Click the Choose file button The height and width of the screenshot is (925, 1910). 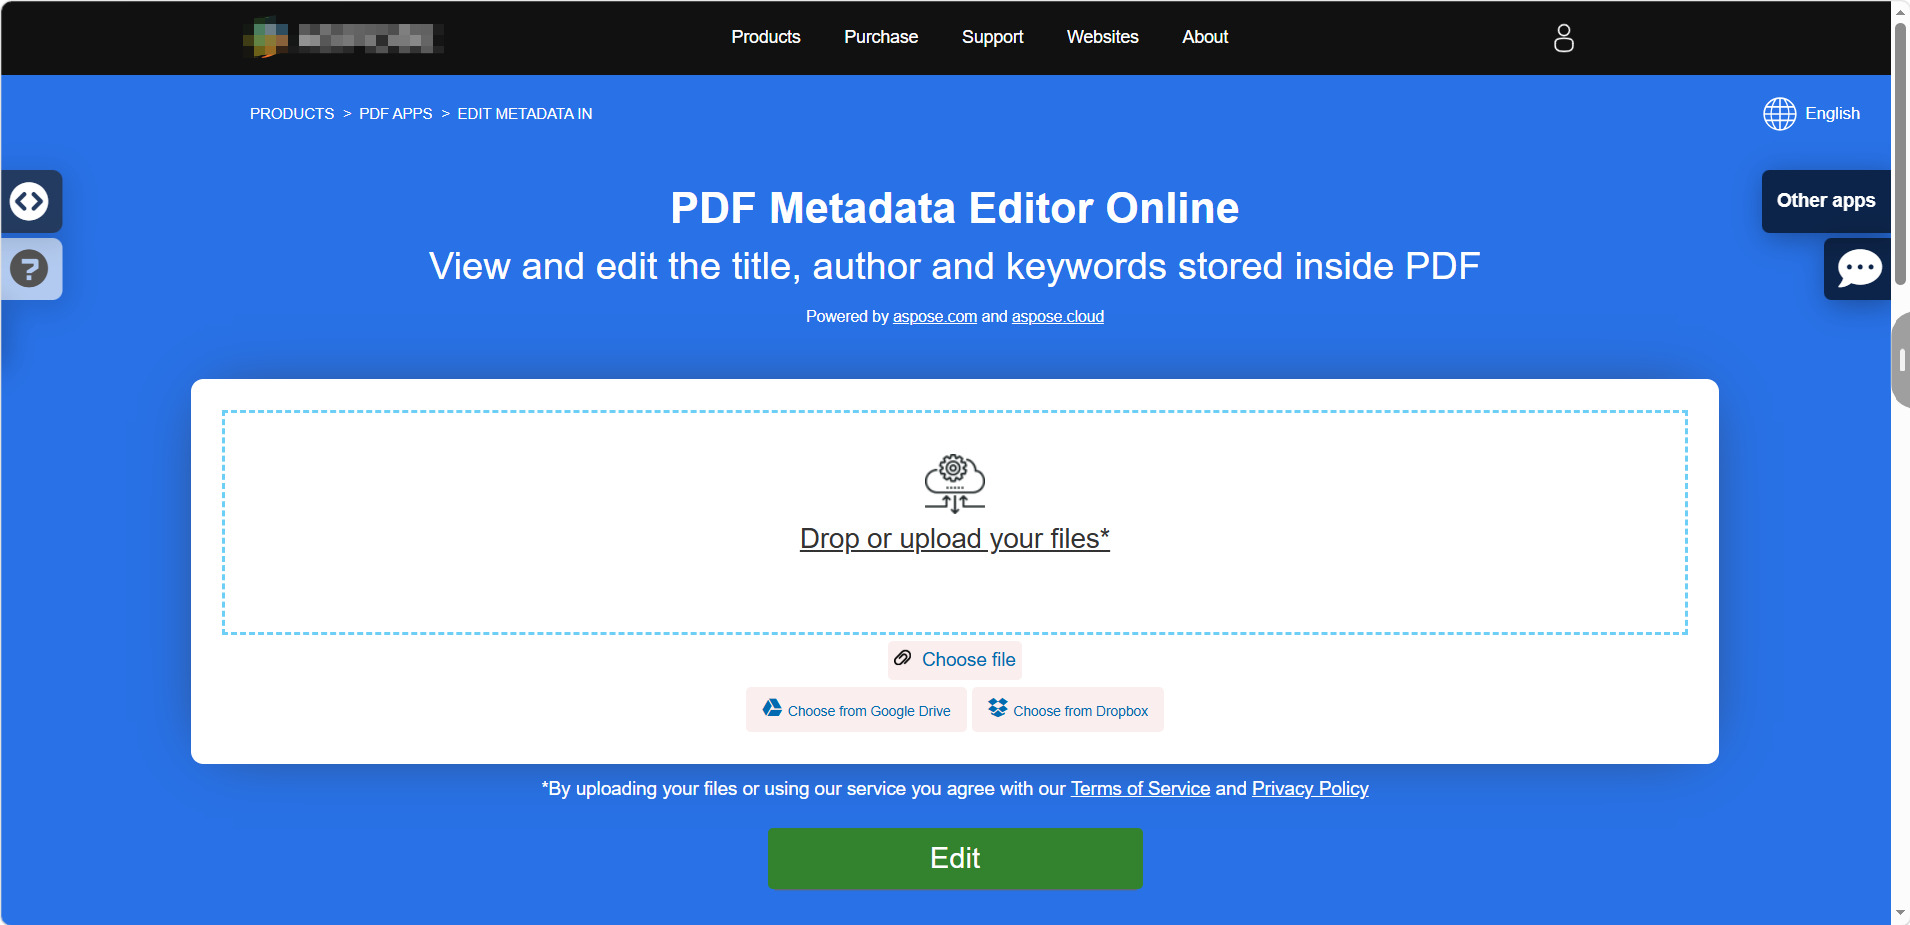coord(955,660)
